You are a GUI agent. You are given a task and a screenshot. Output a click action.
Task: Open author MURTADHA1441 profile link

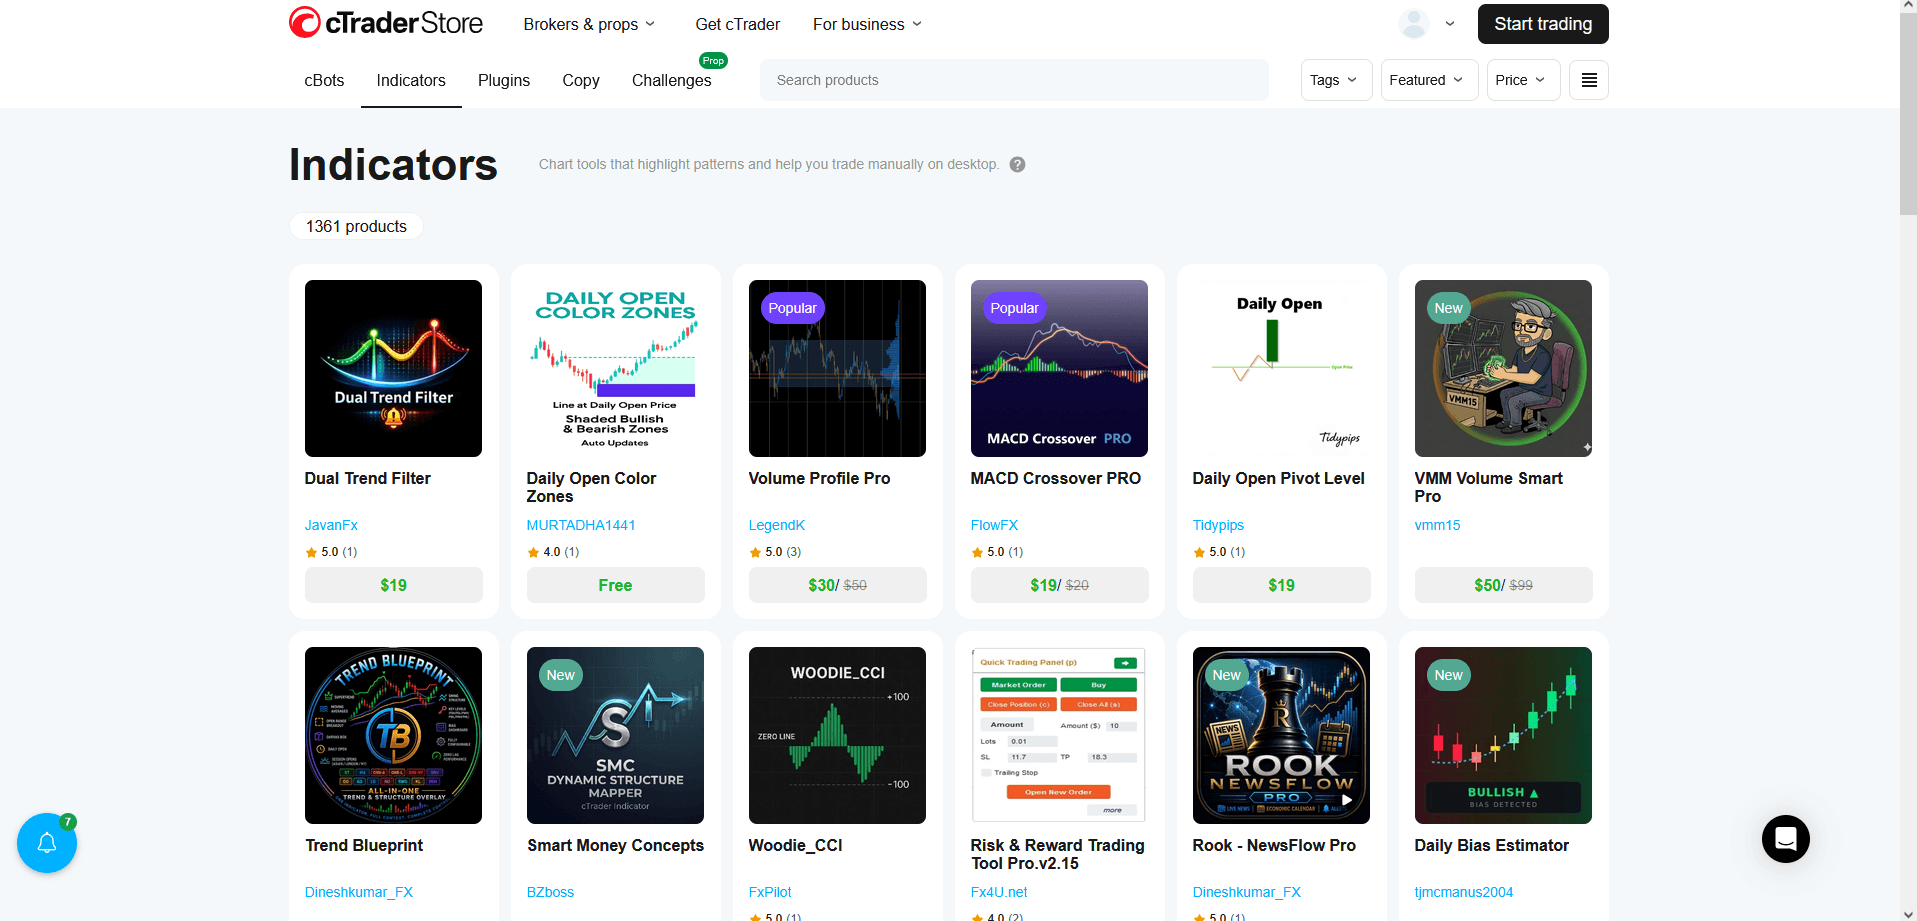pos(581,525)
